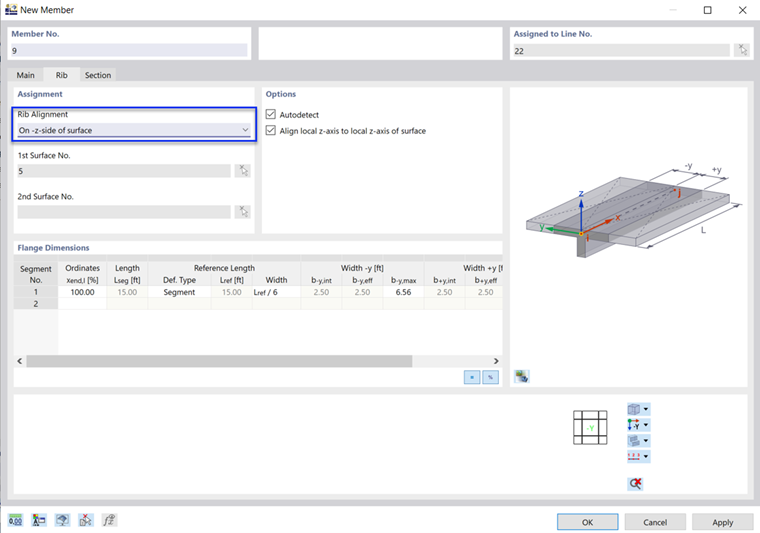This screenshot has height=533, width=760.
Task: Click the New Member window app icon
Action: [x=11, y=10]
